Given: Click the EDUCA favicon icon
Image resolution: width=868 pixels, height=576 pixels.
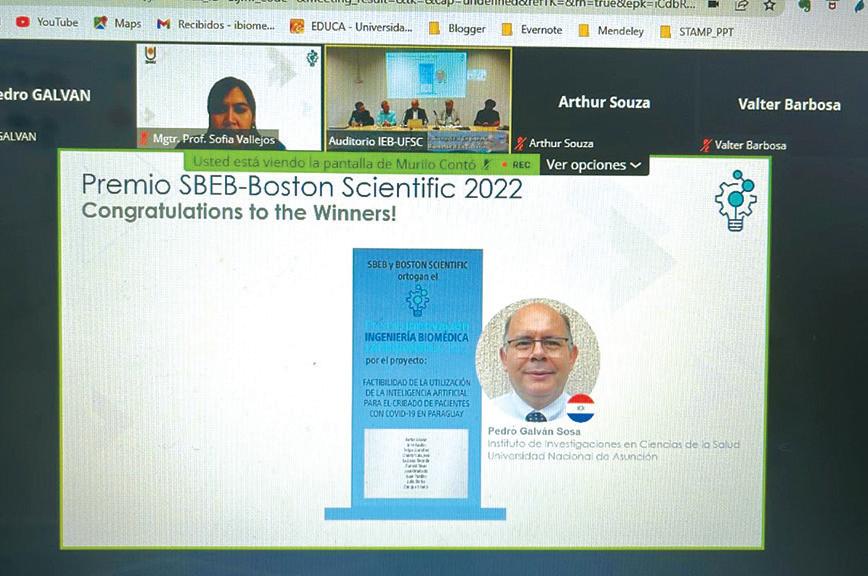Looking at the screenshot, I should [297, 26].
